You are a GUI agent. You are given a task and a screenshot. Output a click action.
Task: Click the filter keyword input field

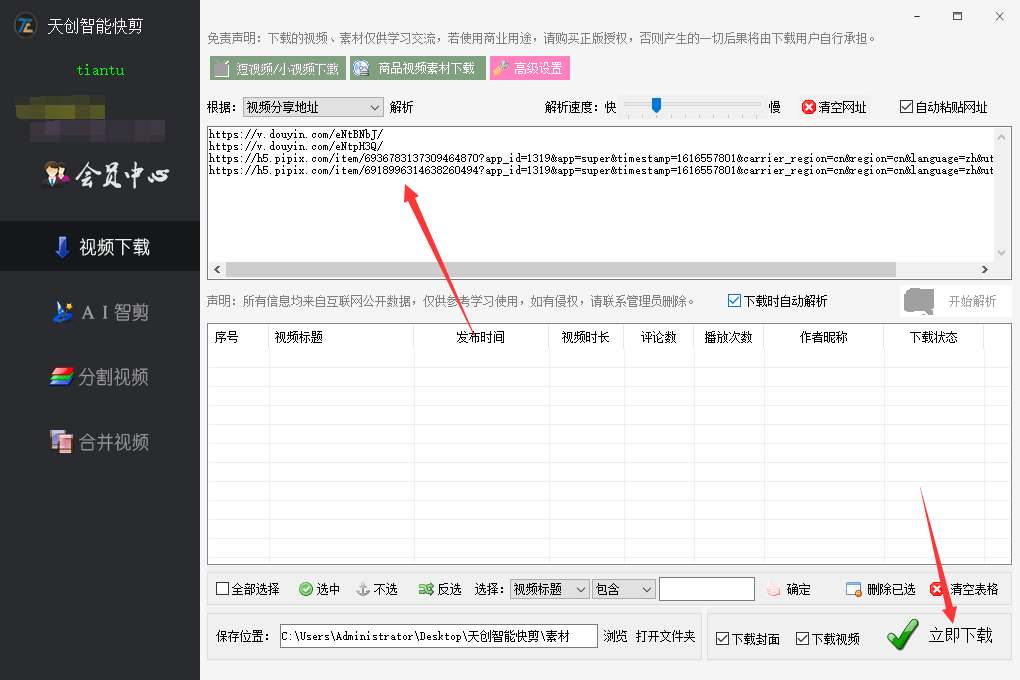[x=707, y=589]
